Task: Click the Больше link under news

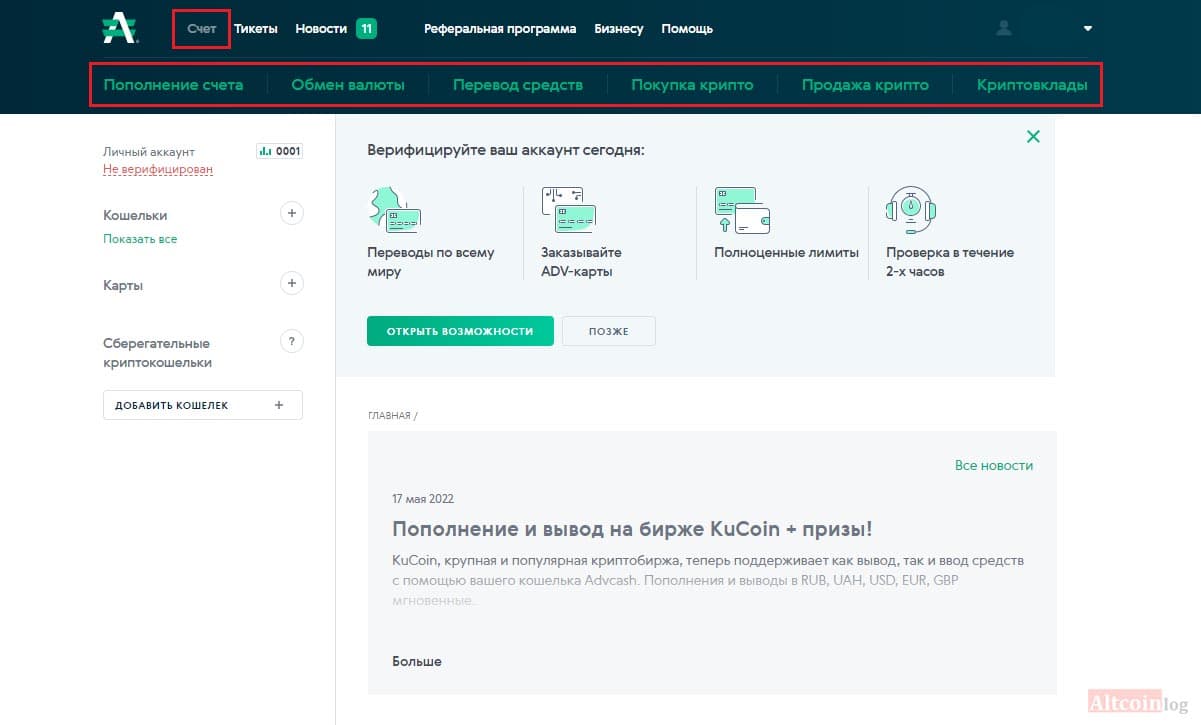Action: click(417, 661)
